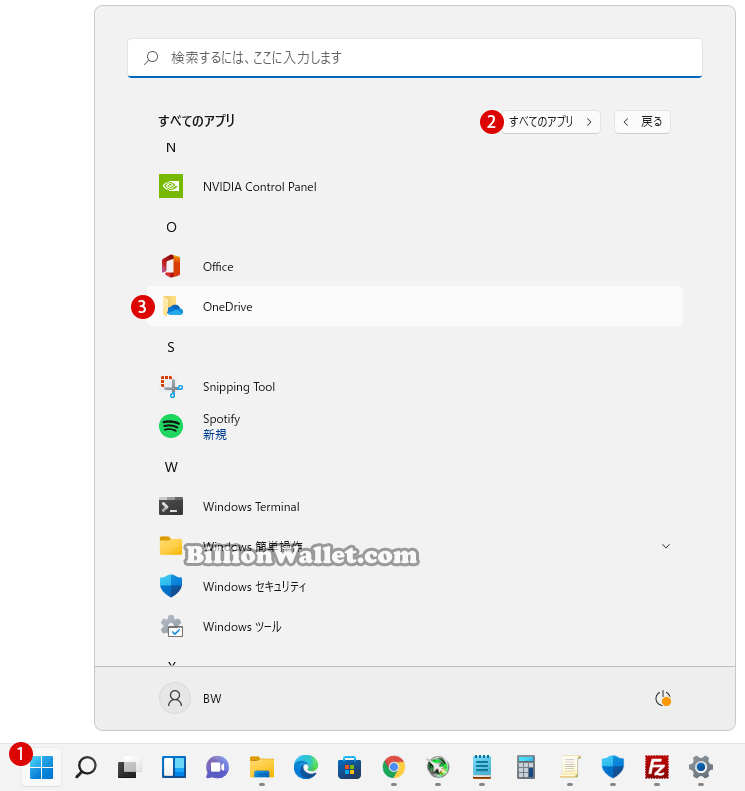745x791 pixels.
Task: Jump to letter S section header
Action: tap(171, 347)
